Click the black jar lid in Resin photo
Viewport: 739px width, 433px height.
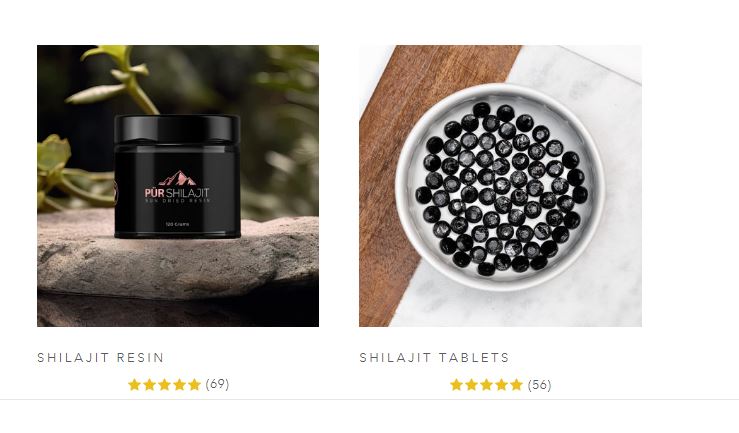click(177, 128)
